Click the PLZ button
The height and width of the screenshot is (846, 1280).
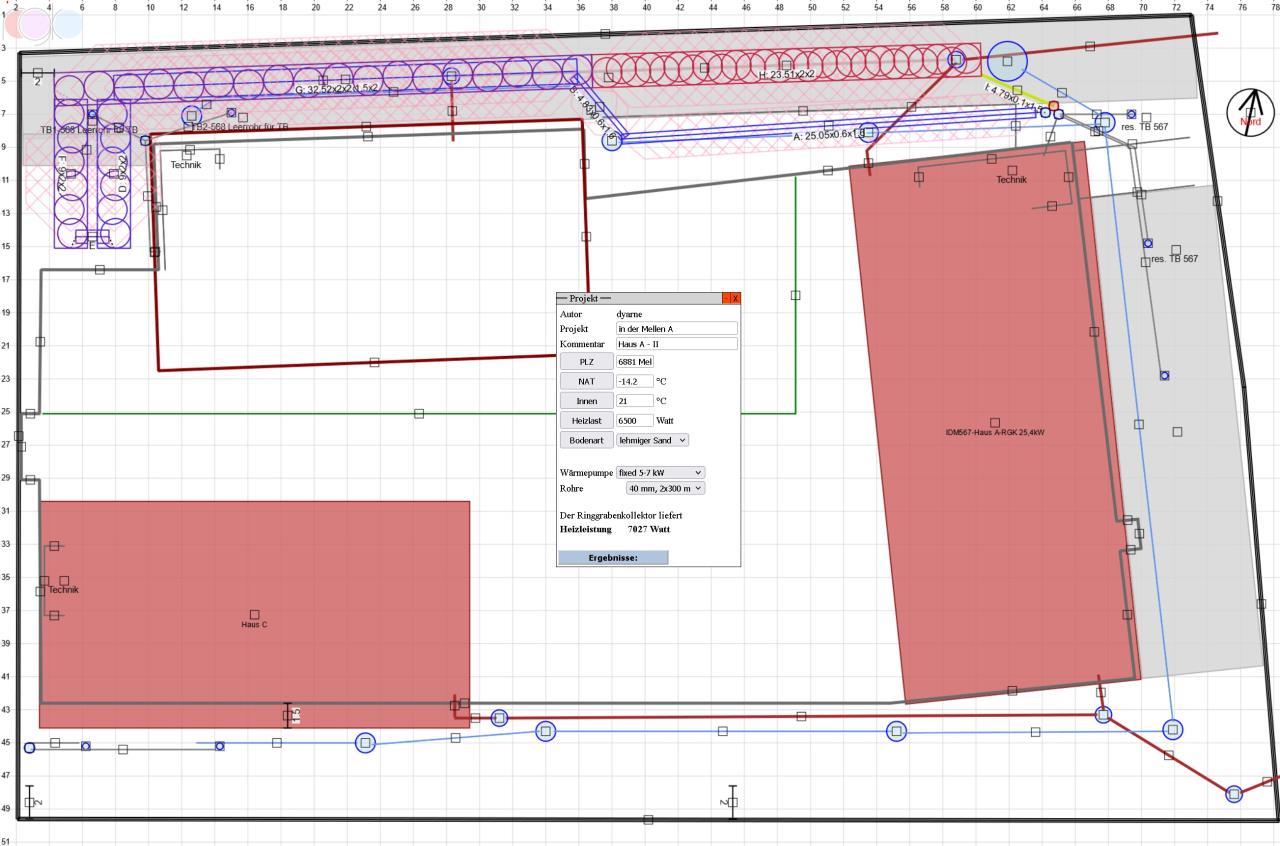click(586, 361)
